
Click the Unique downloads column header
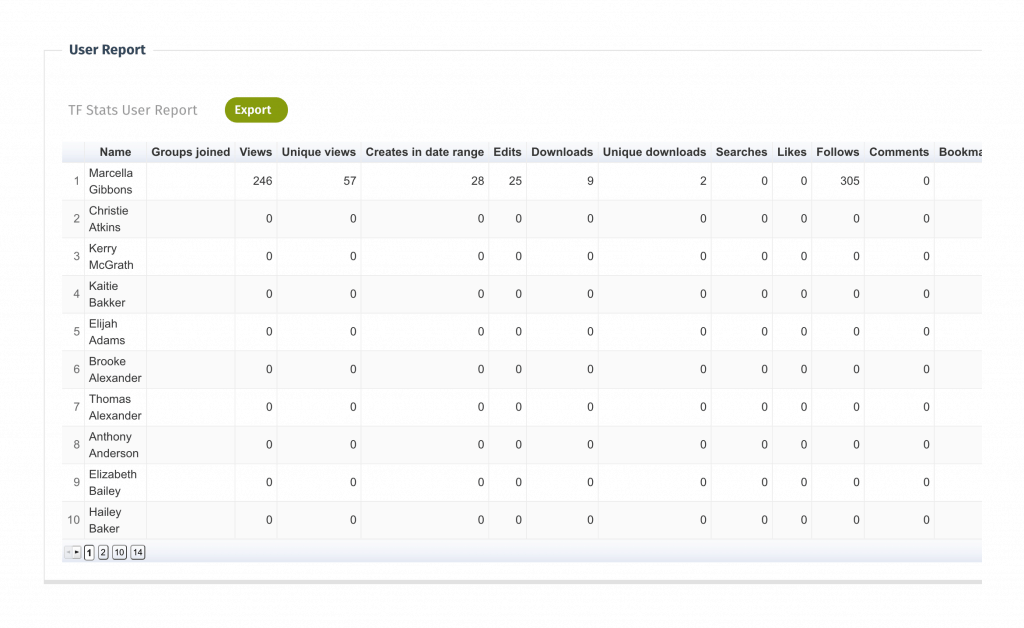pos(654,152)
